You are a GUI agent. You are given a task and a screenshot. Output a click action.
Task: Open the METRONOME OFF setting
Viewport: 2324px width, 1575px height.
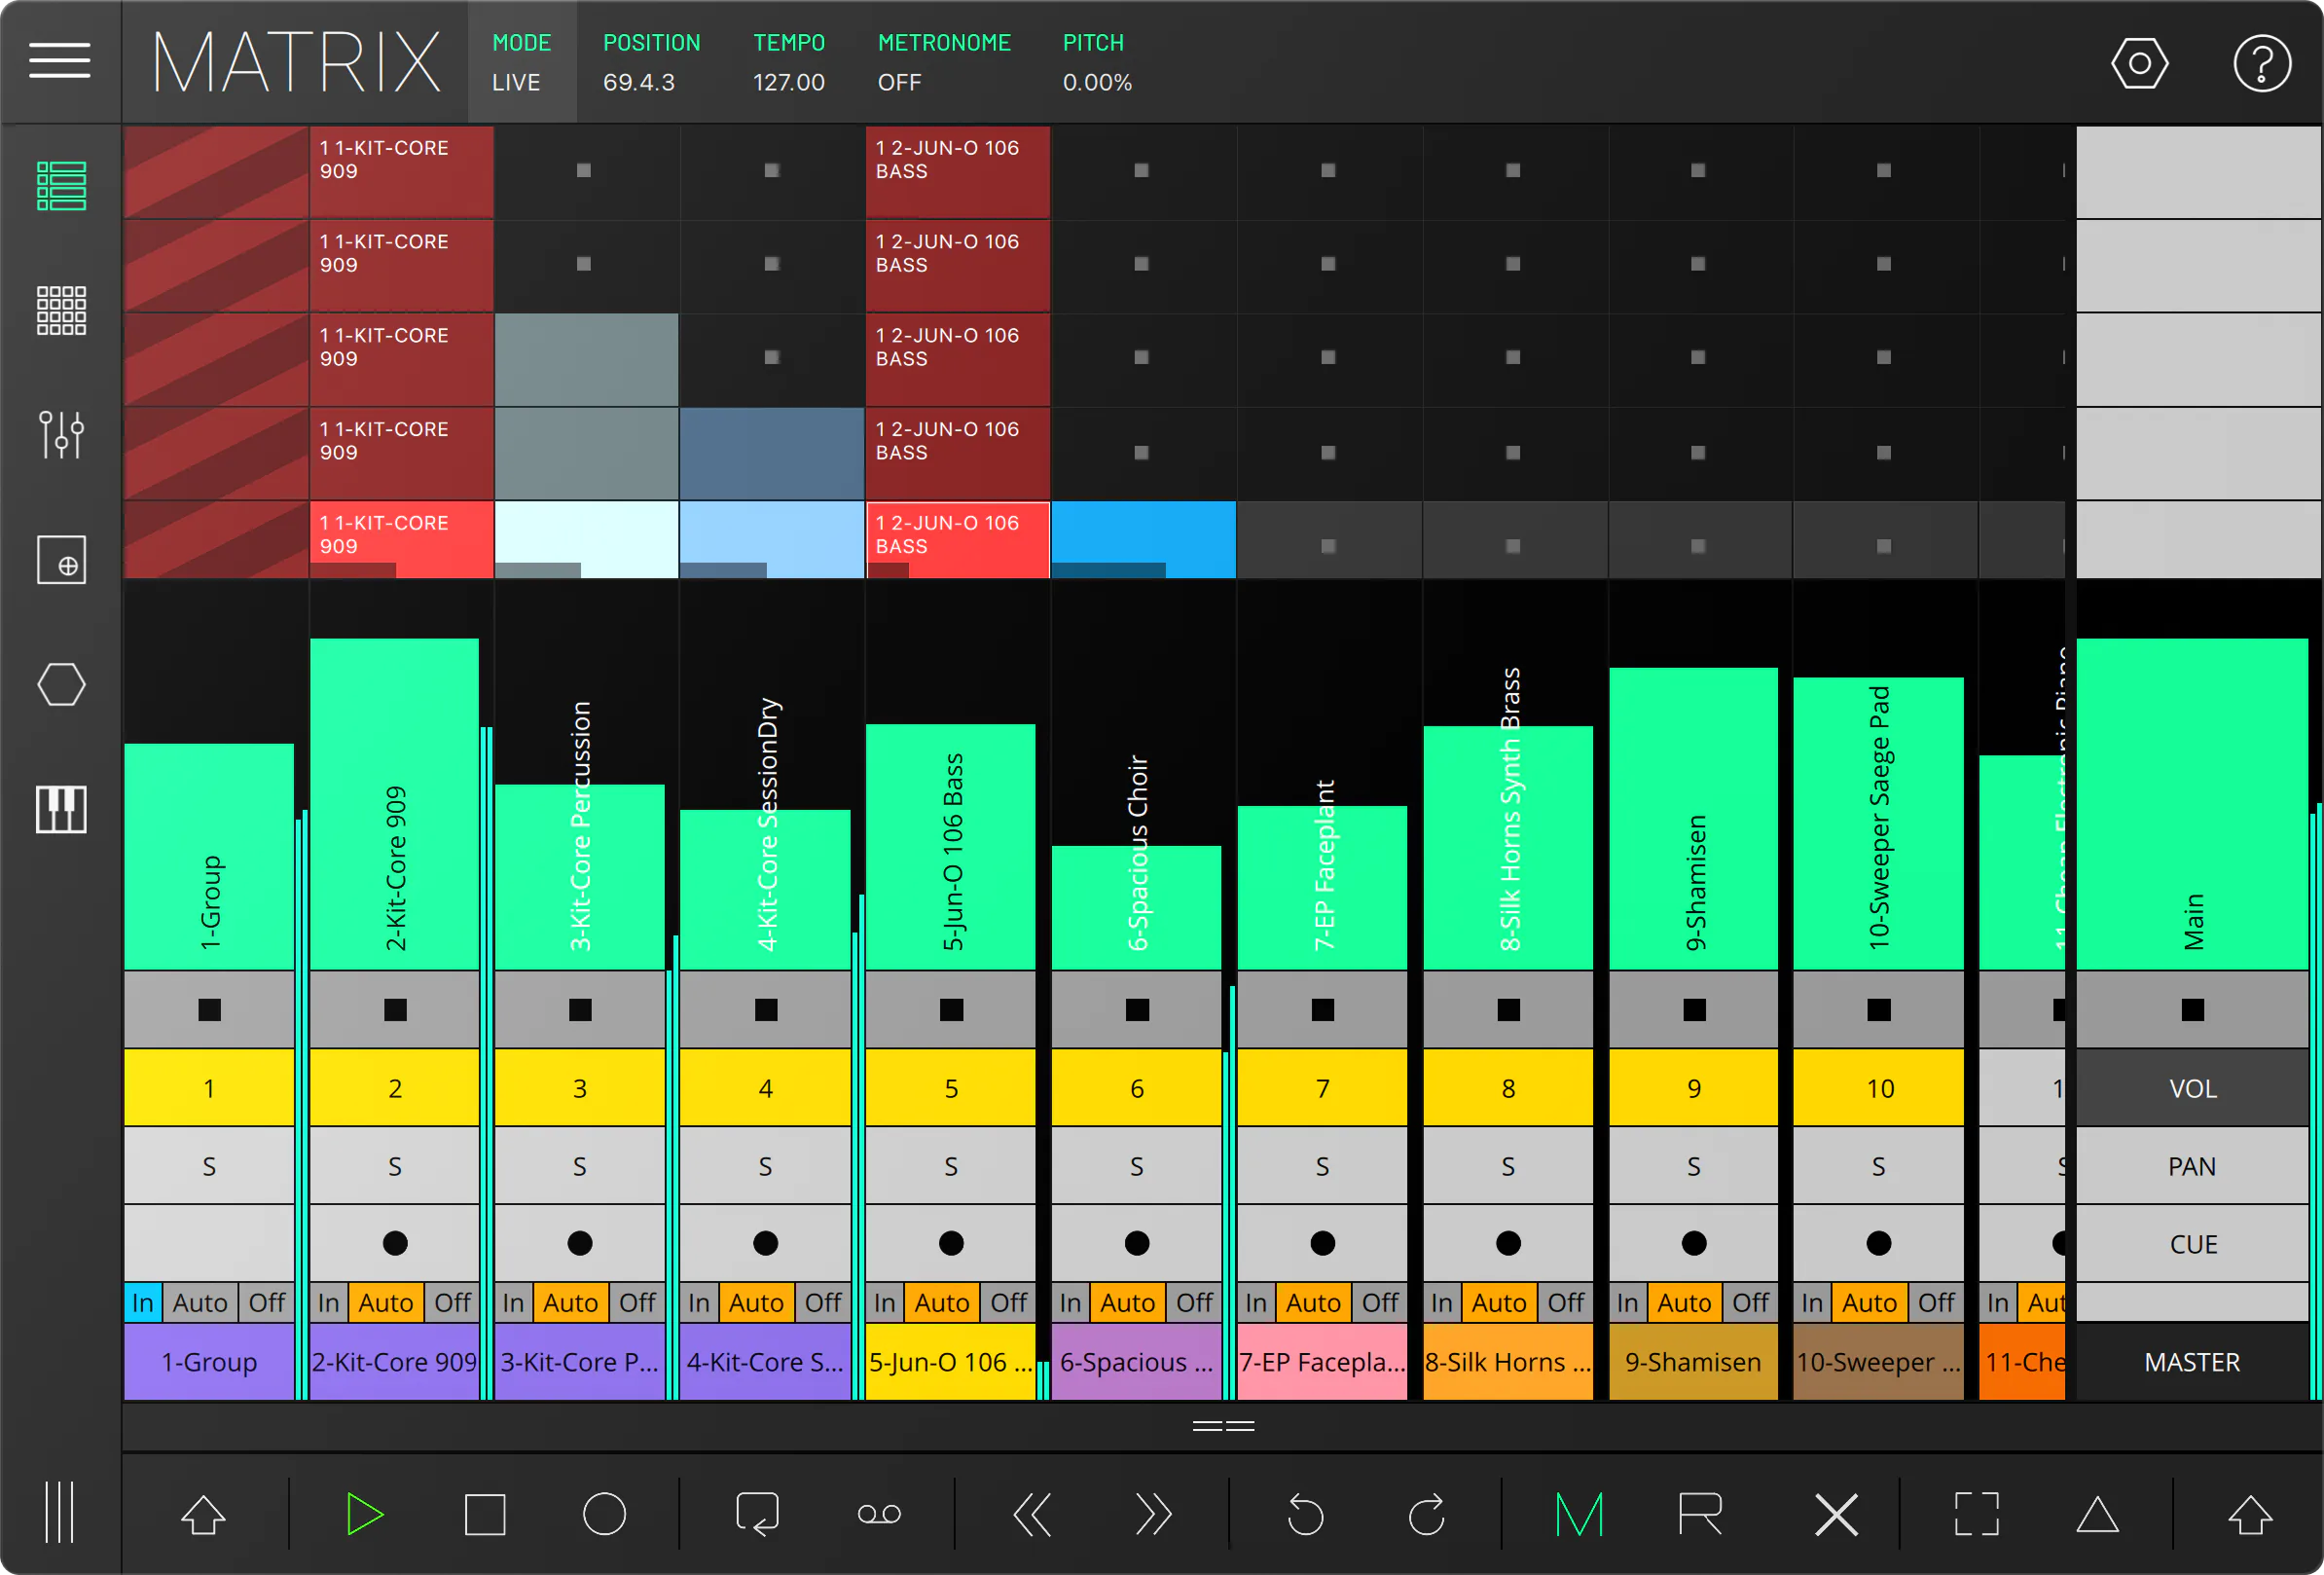click(944, 62)
